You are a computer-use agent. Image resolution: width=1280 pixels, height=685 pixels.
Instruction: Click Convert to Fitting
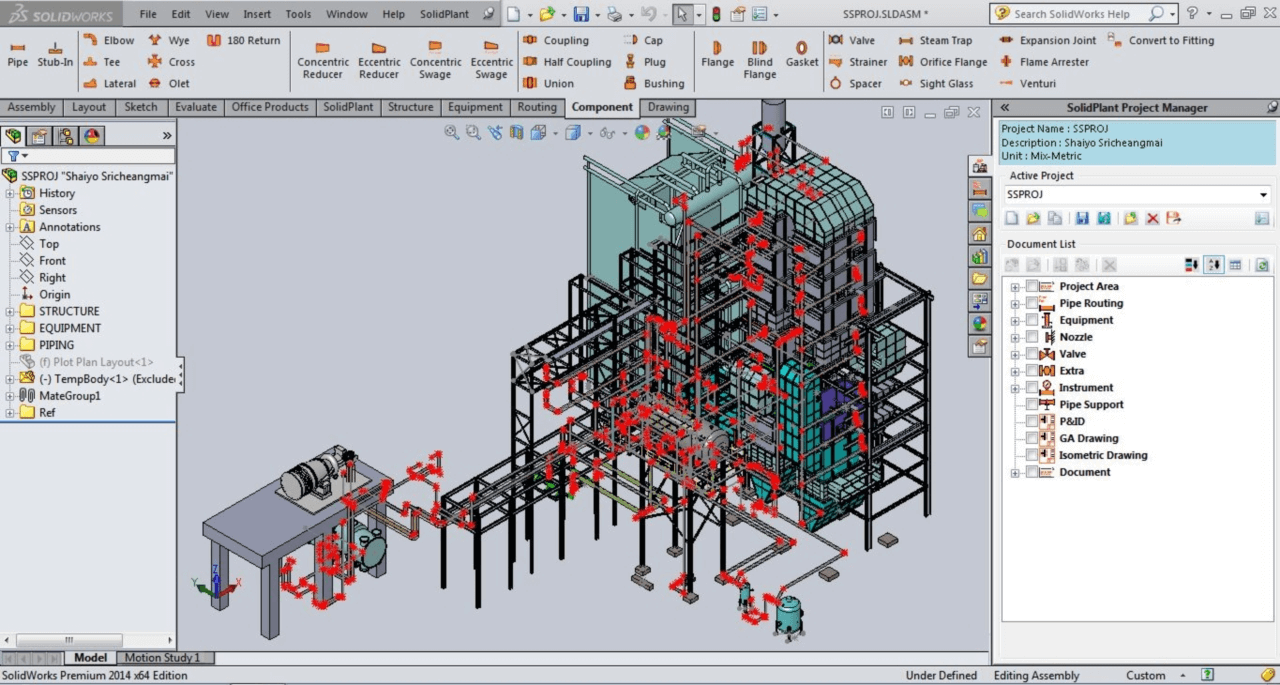tap(1161, 40)
